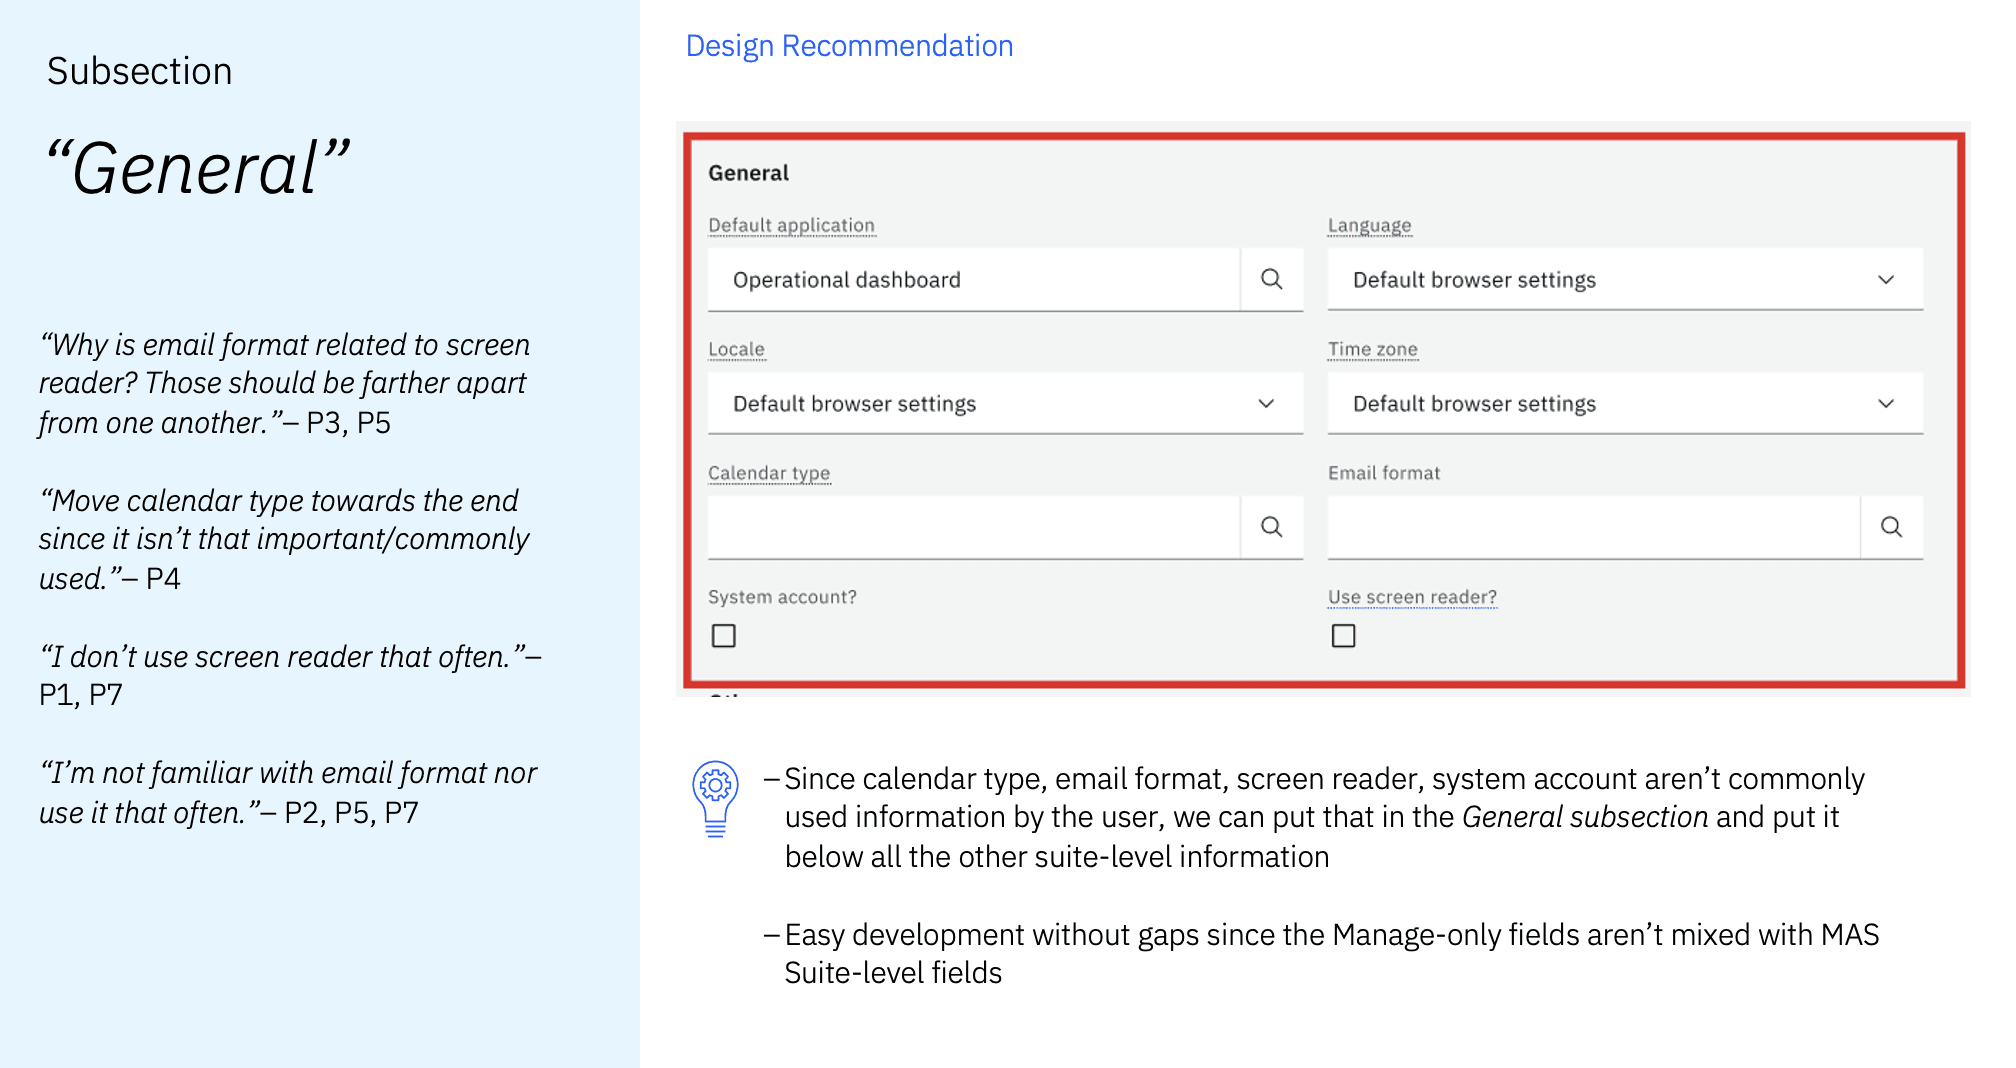Click the Default application search icon

pos(1271,280)
